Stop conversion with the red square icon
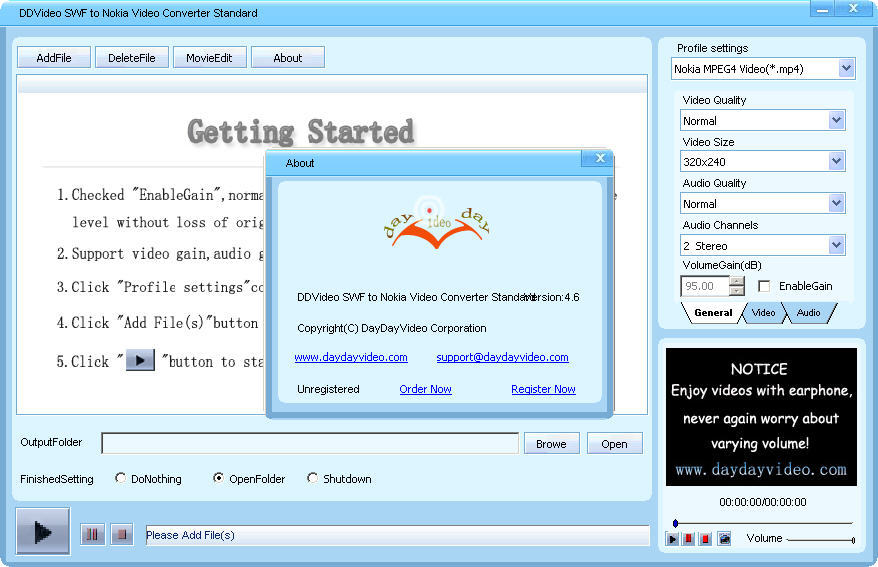The image size is (878, 567). click(x=122, y=535)
